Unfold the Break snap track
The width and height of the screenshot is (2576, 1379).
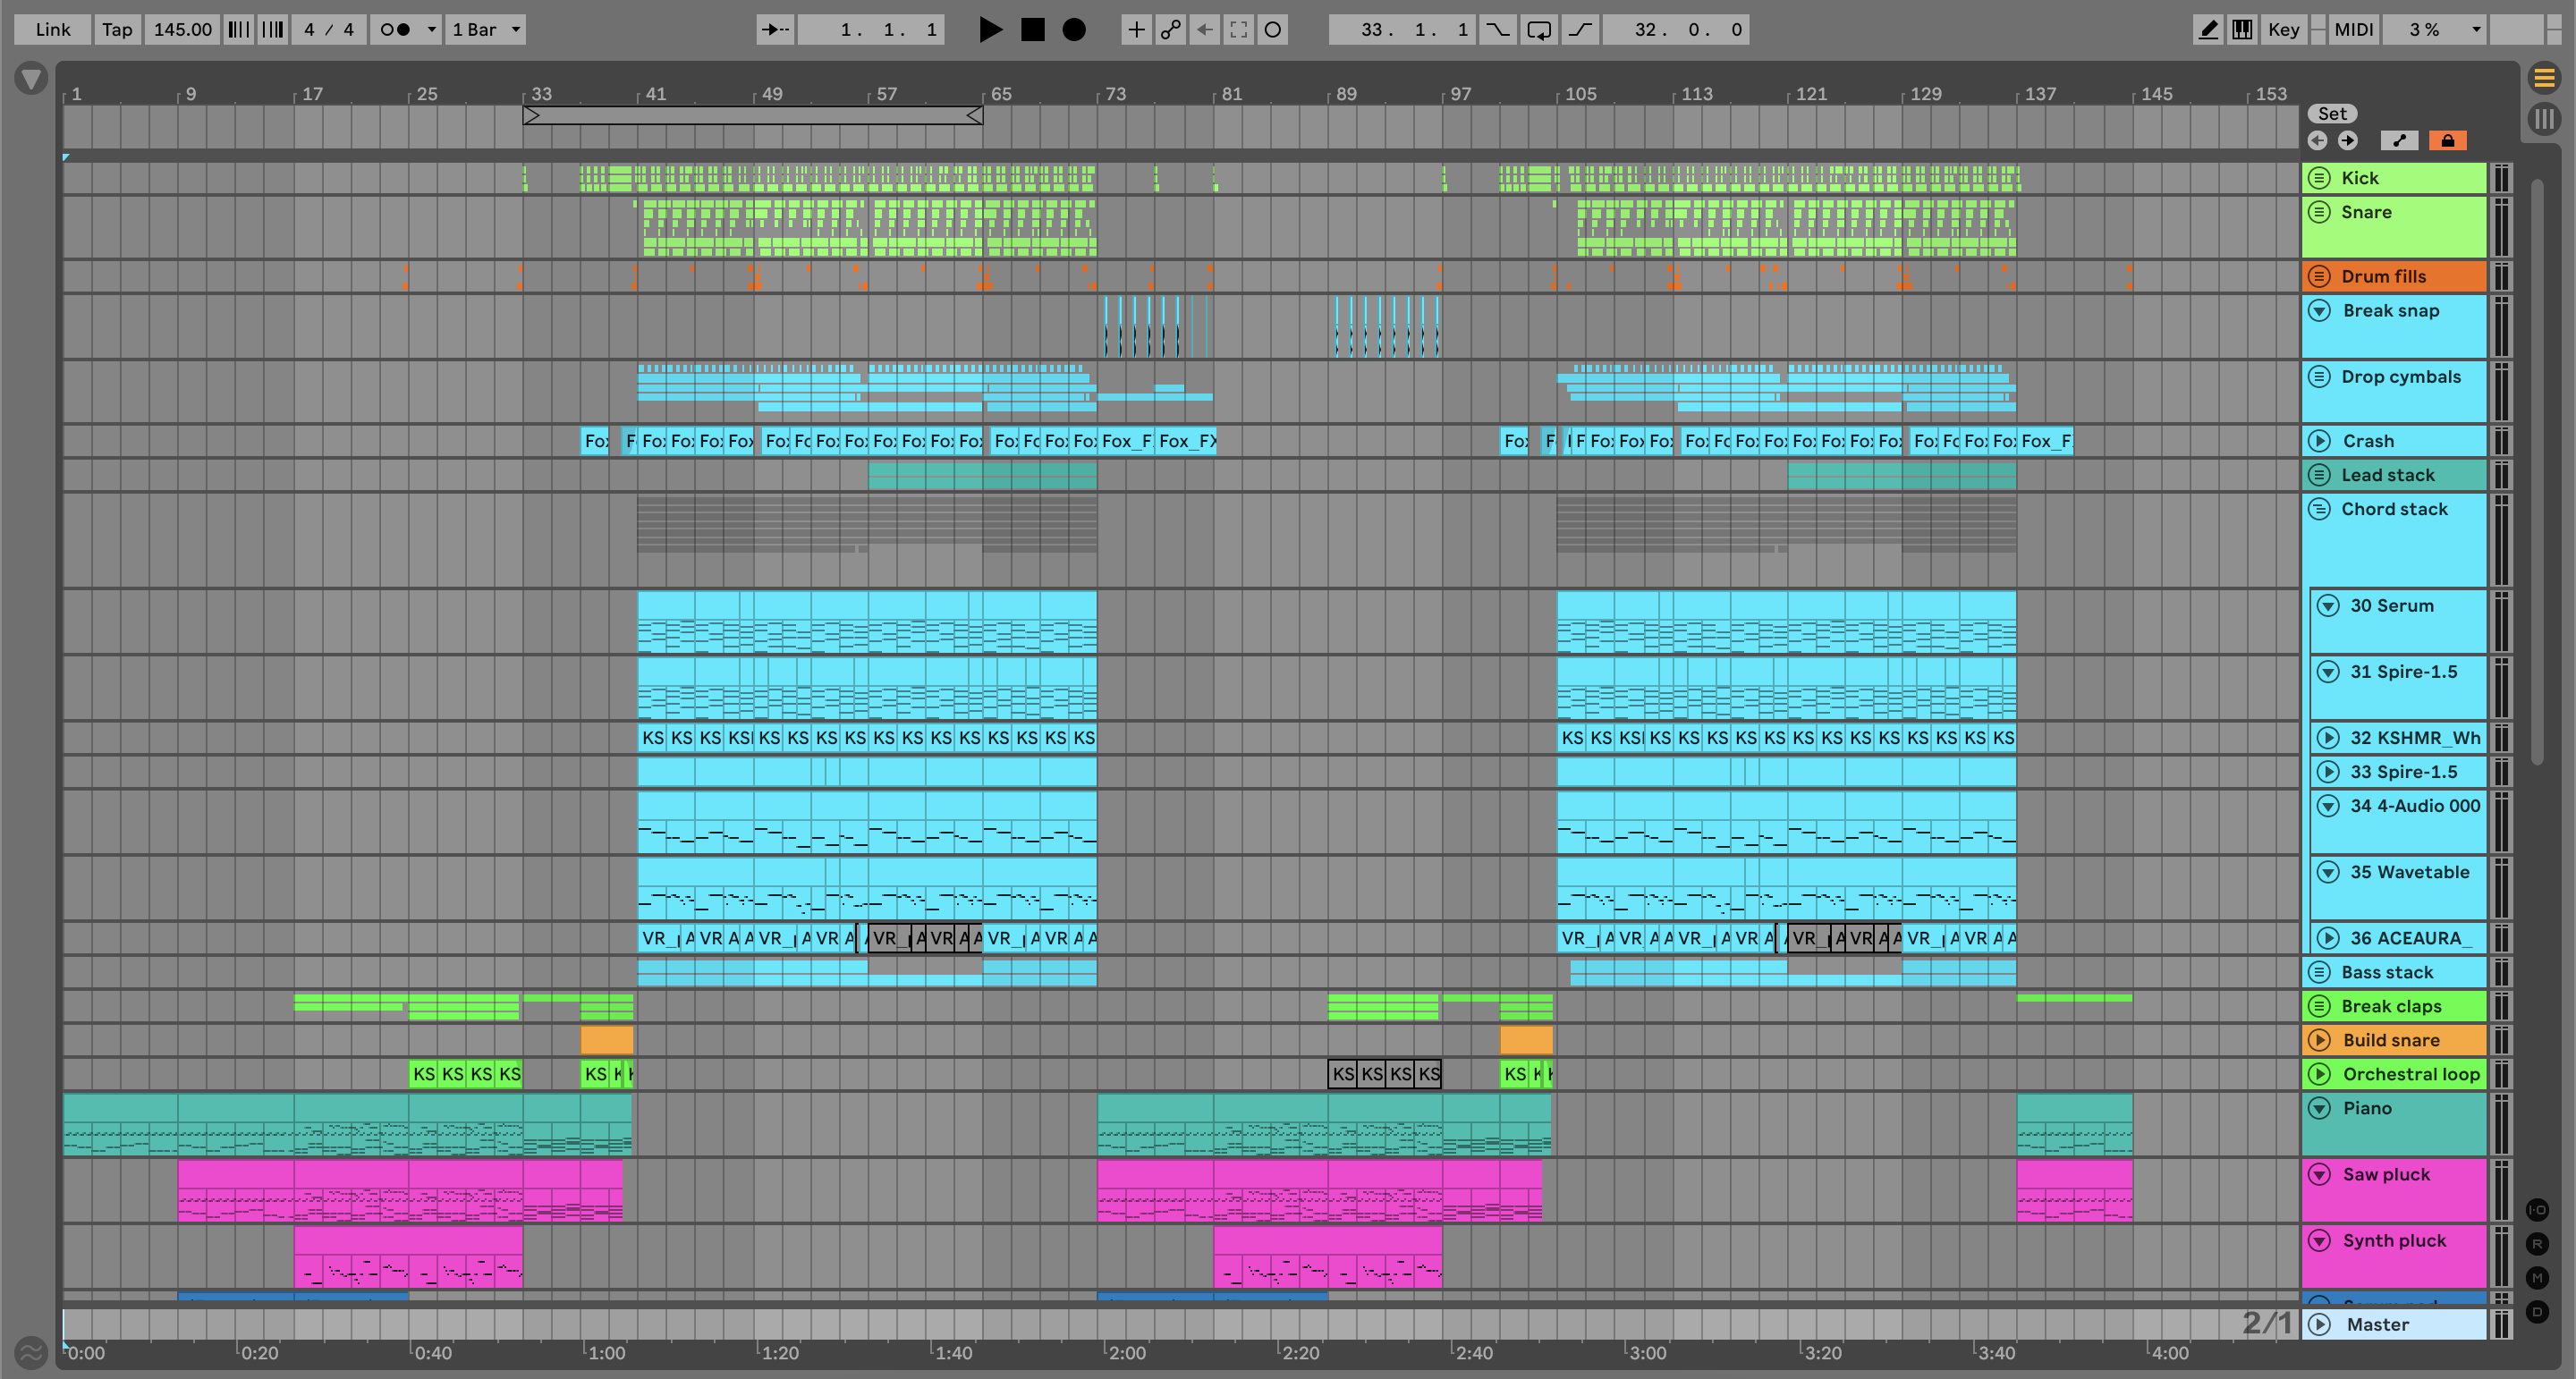(x=2319, y=311)
